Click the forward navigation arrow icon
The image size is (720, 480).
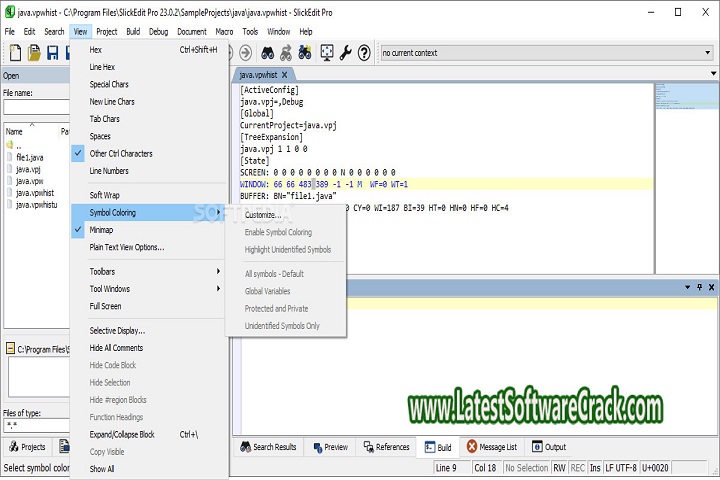(246, 53)
